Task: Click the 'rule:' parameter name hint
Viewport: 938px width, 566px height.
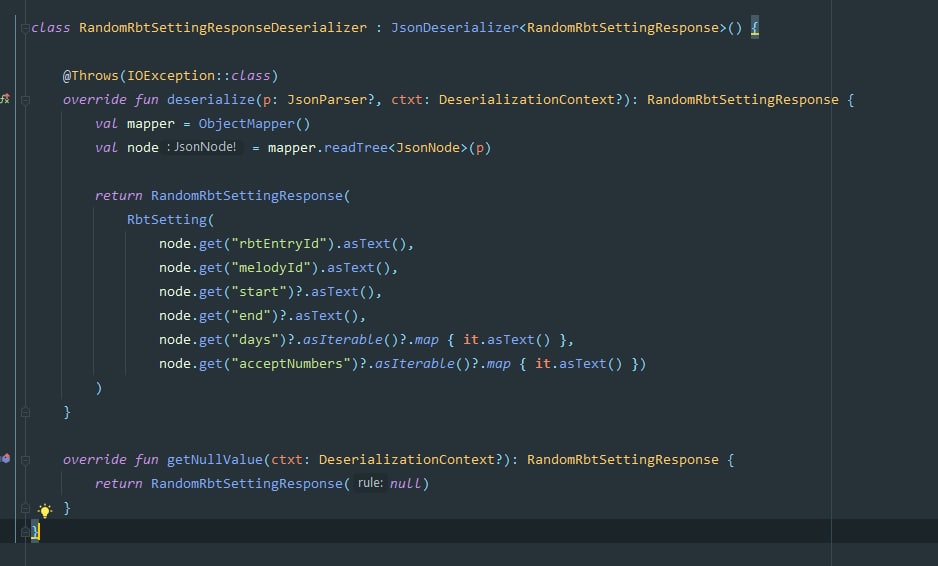Action: (370, 483)
